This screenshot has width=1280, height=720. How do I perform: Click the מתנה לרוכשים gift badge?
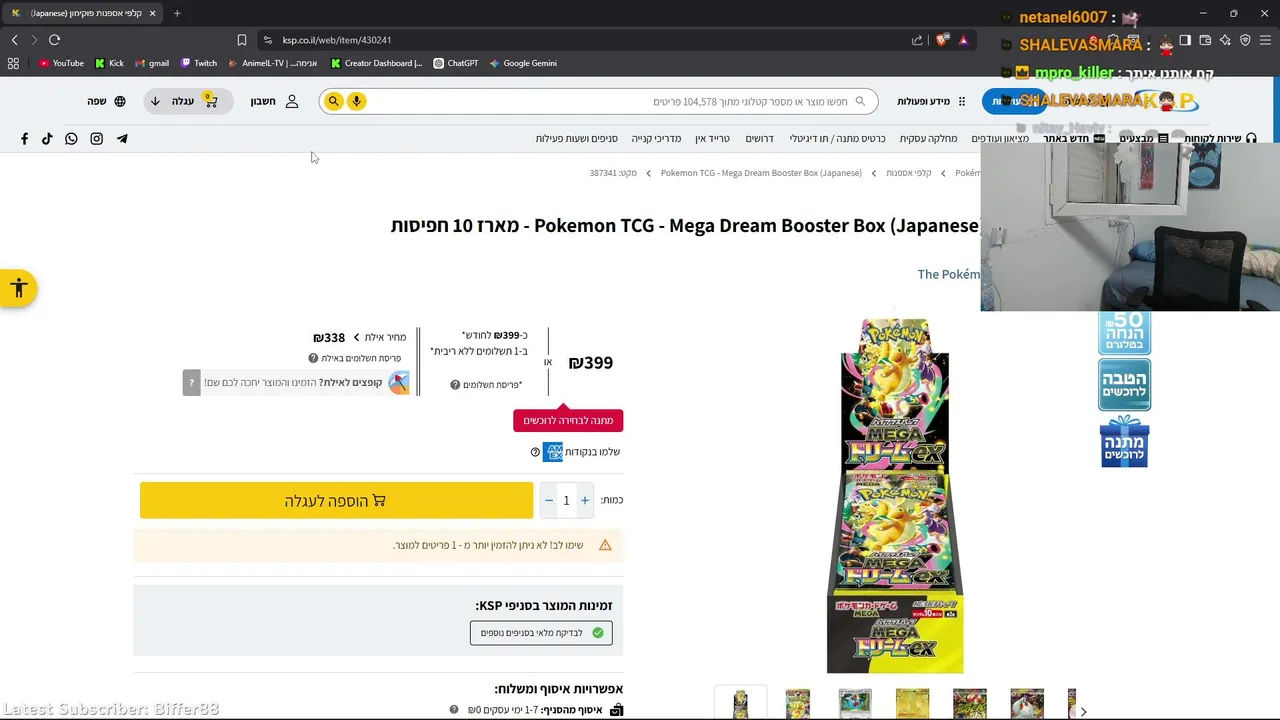pos(1125,441)
